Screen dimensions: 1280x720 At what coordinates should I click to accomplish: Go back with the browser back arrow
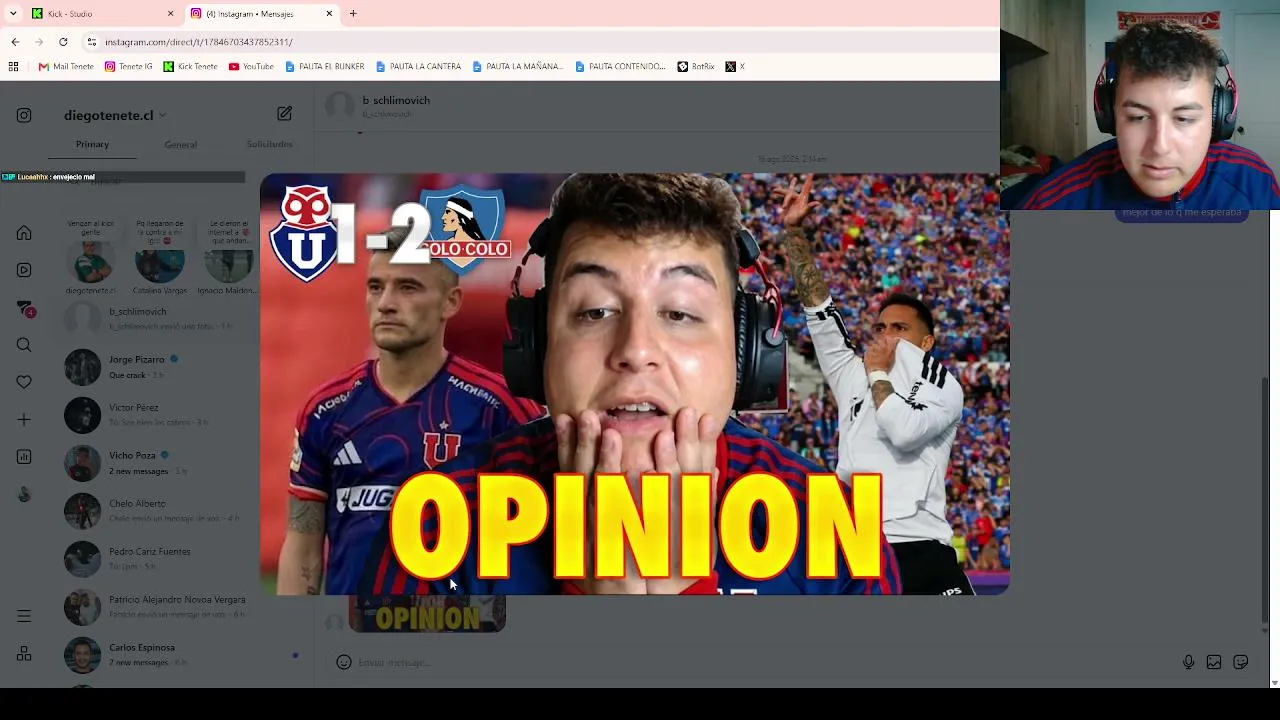point(15,42)
